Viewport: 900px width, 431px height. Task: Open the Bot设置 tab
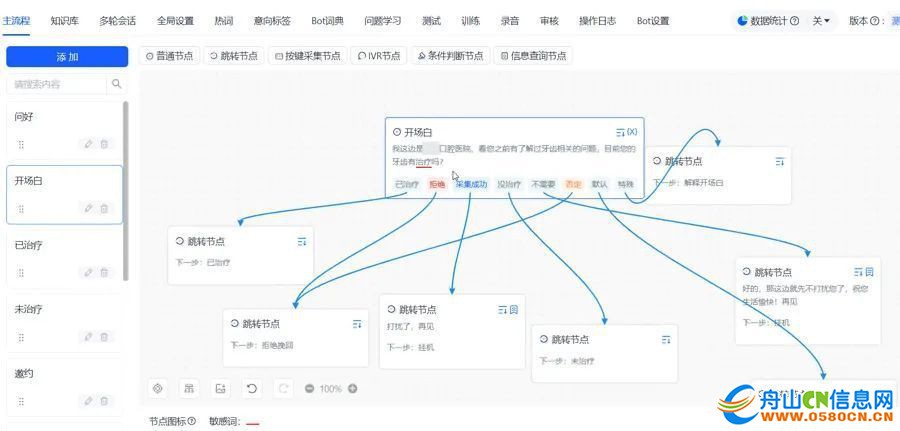653,20
